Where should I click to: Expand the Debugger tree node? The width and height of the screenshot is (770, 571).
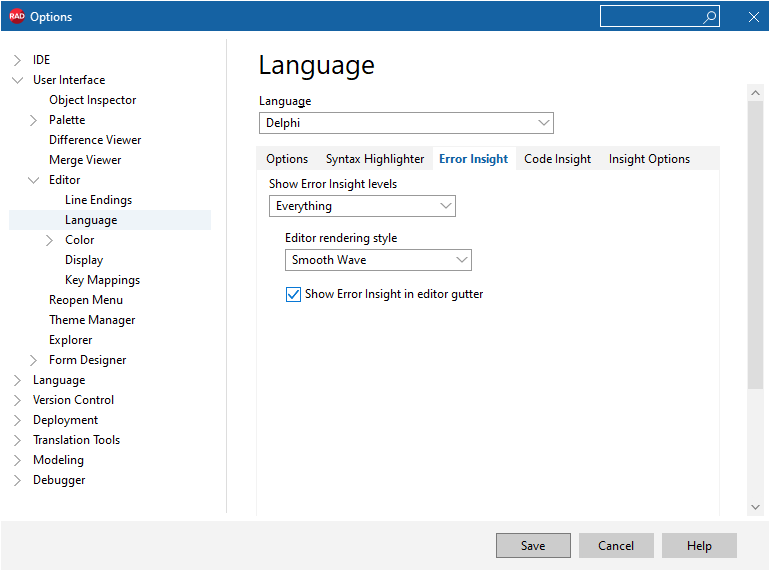(x=17, y=480)
